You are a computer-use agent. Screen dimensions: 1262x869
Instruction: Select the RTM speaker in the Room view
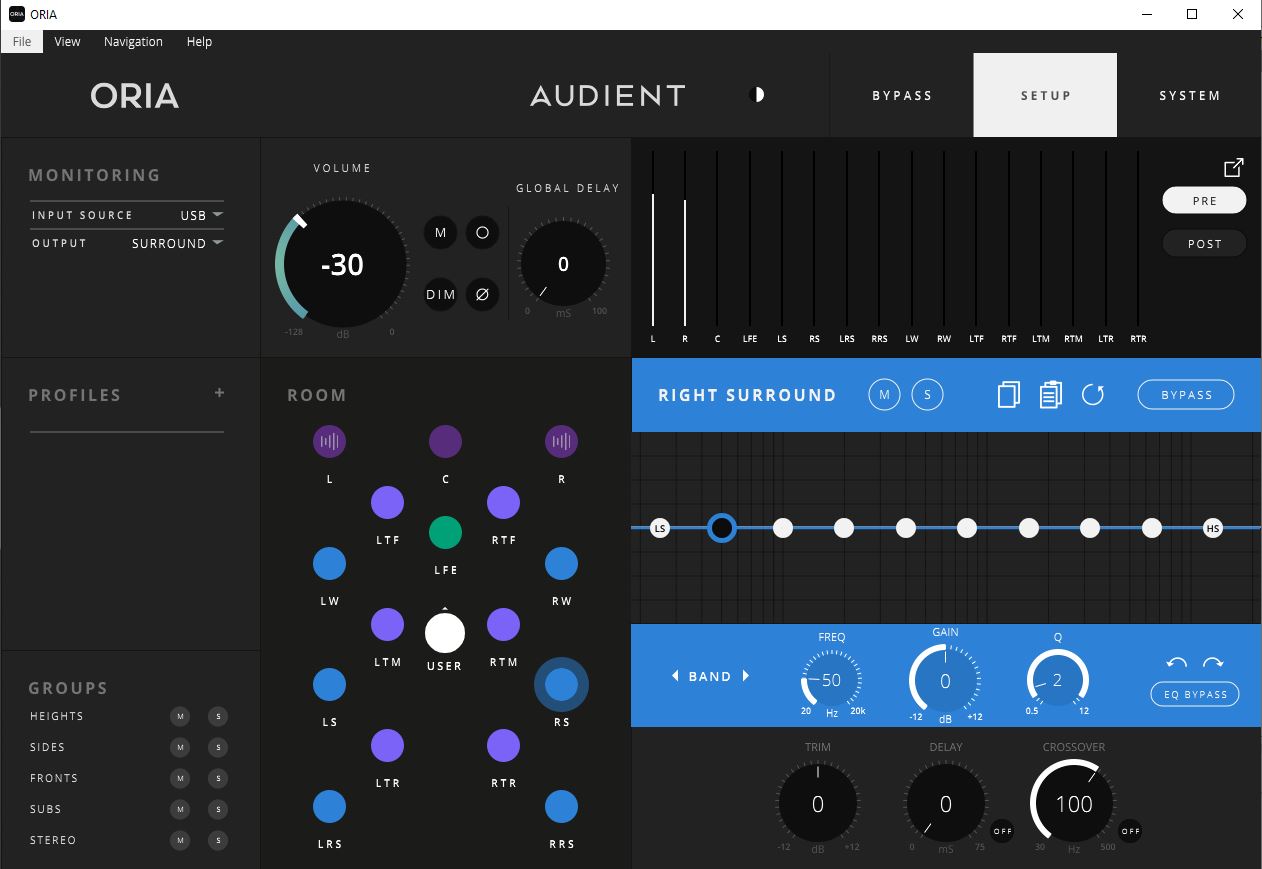(x=503, y=624)
